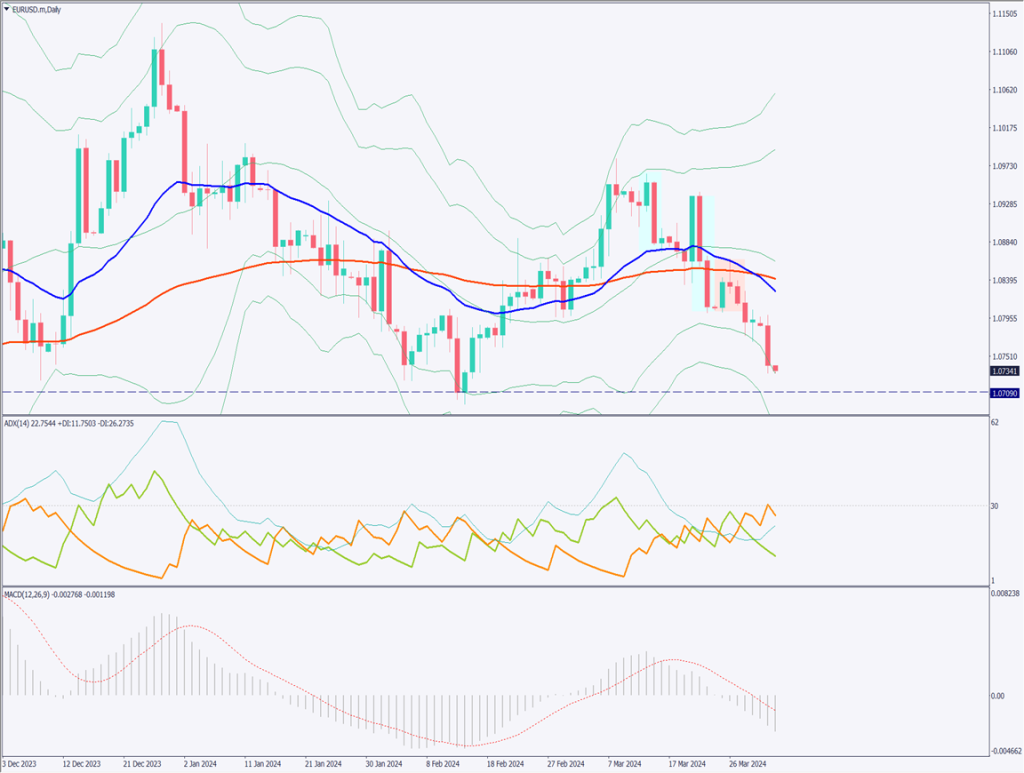Click the ADX scale level 30 label

pyautogui.click(x=997, y=506)
